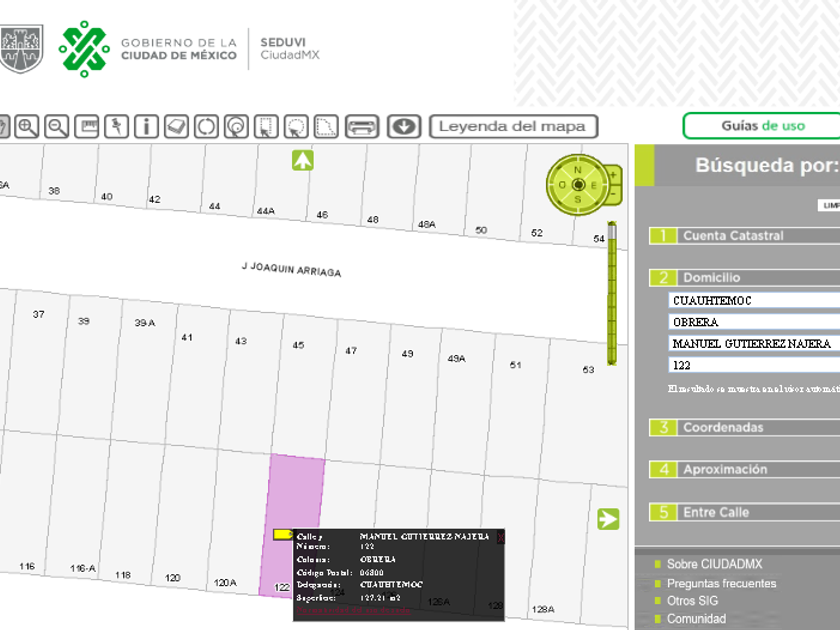Select the zoom out magnifier tool
This screenshot has height=630, width=840.
[57, 126]
